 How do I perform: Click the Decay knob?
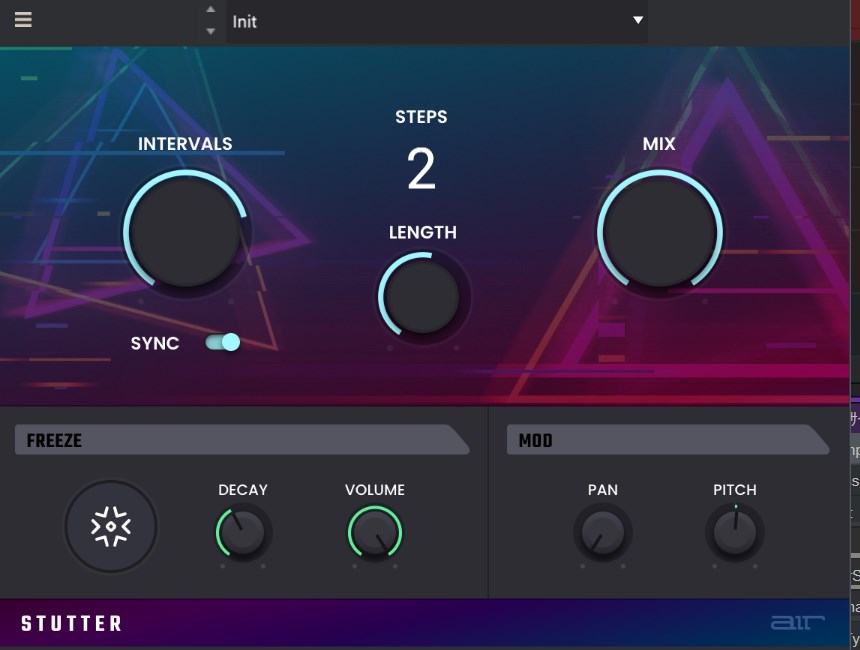(x=243, y=531)
